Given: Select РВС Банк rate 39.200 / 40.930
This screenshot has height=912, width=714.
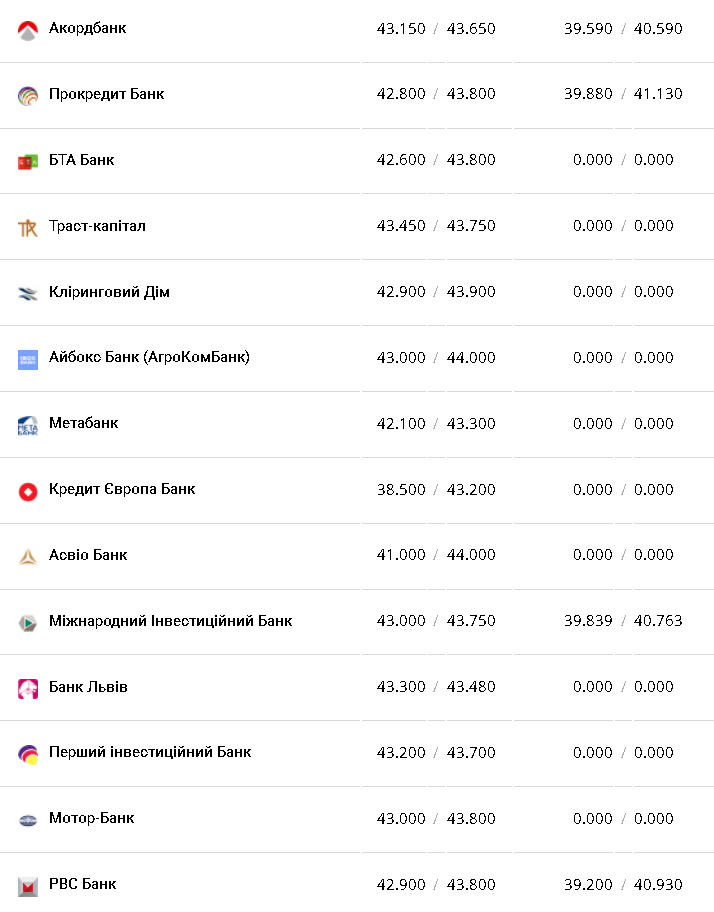Looking at the screenshot, I should coord(623,885).
